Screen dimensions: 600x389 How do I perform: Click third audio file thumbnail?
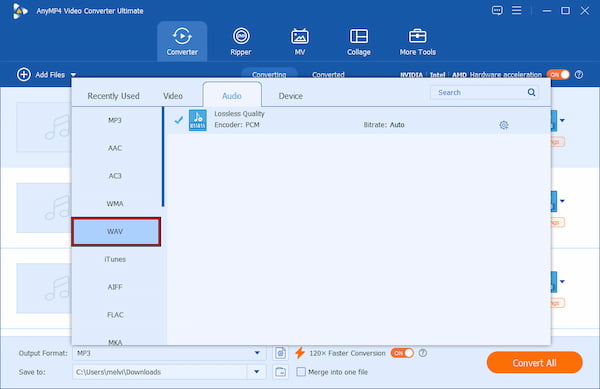(x=44, y=288)
